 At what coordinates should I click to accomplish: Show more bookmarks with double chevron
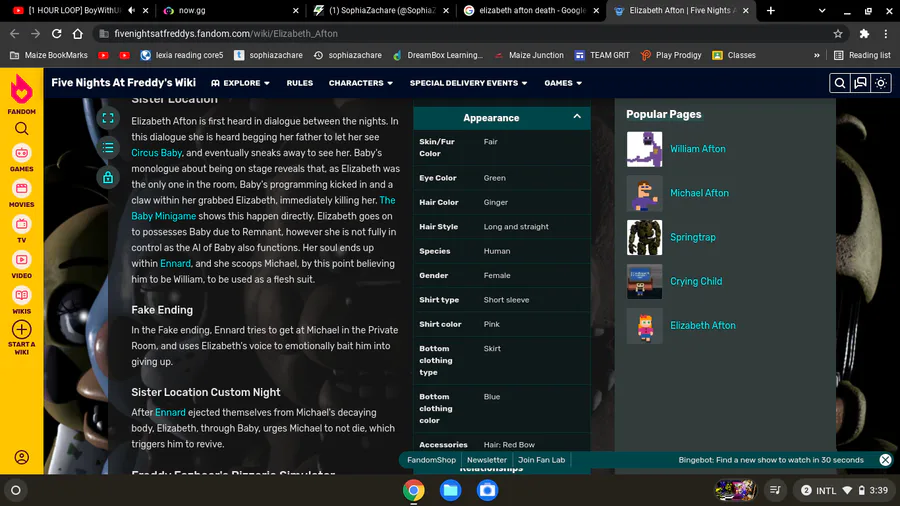pos(817,56)
